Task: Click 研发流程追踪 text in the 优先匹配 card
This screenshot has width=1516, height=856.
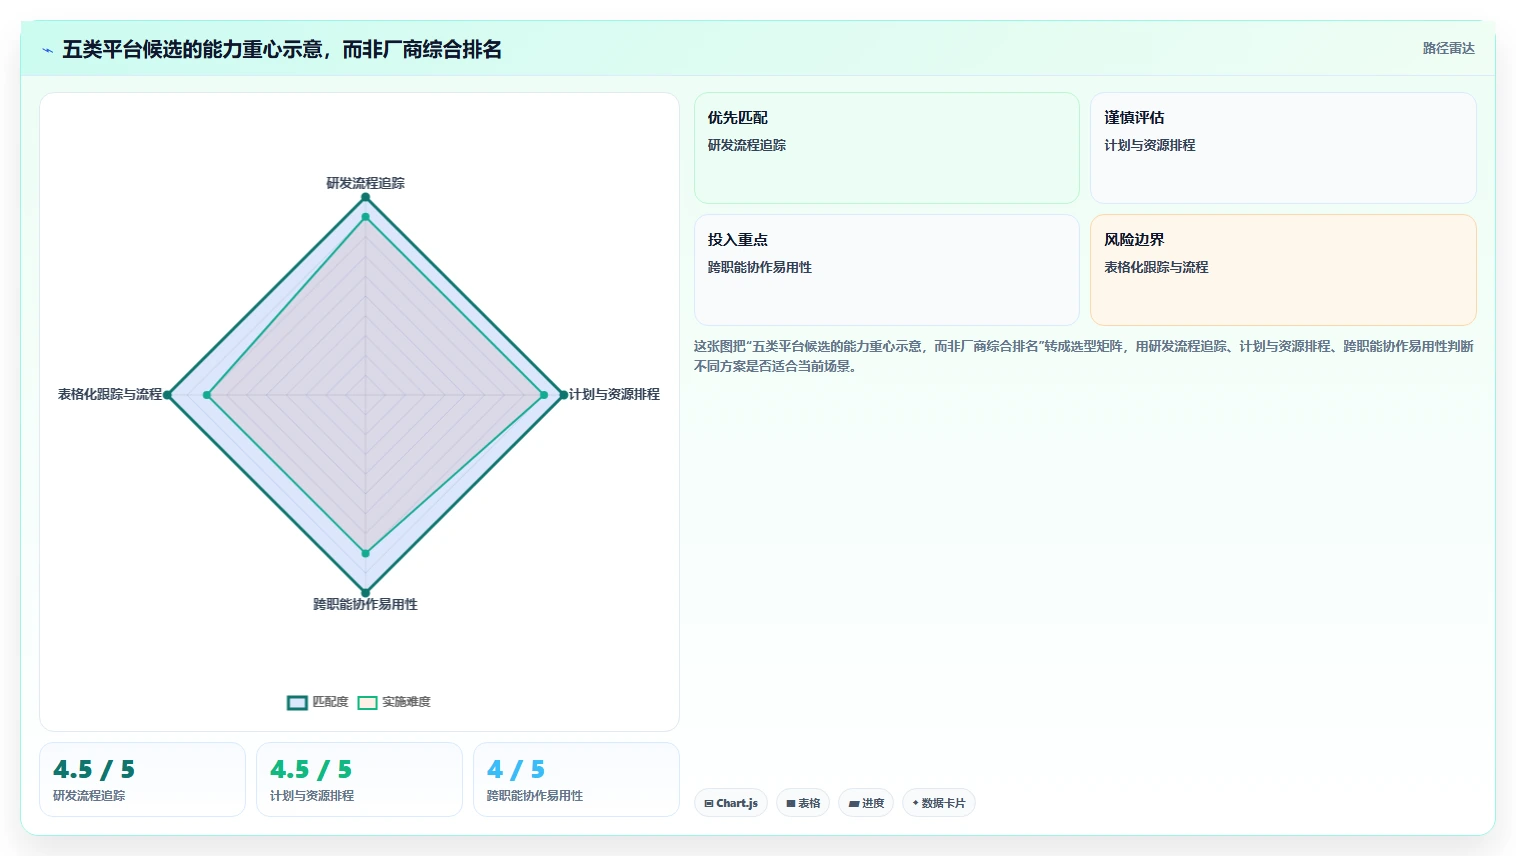Action: (x=747, y=145)
